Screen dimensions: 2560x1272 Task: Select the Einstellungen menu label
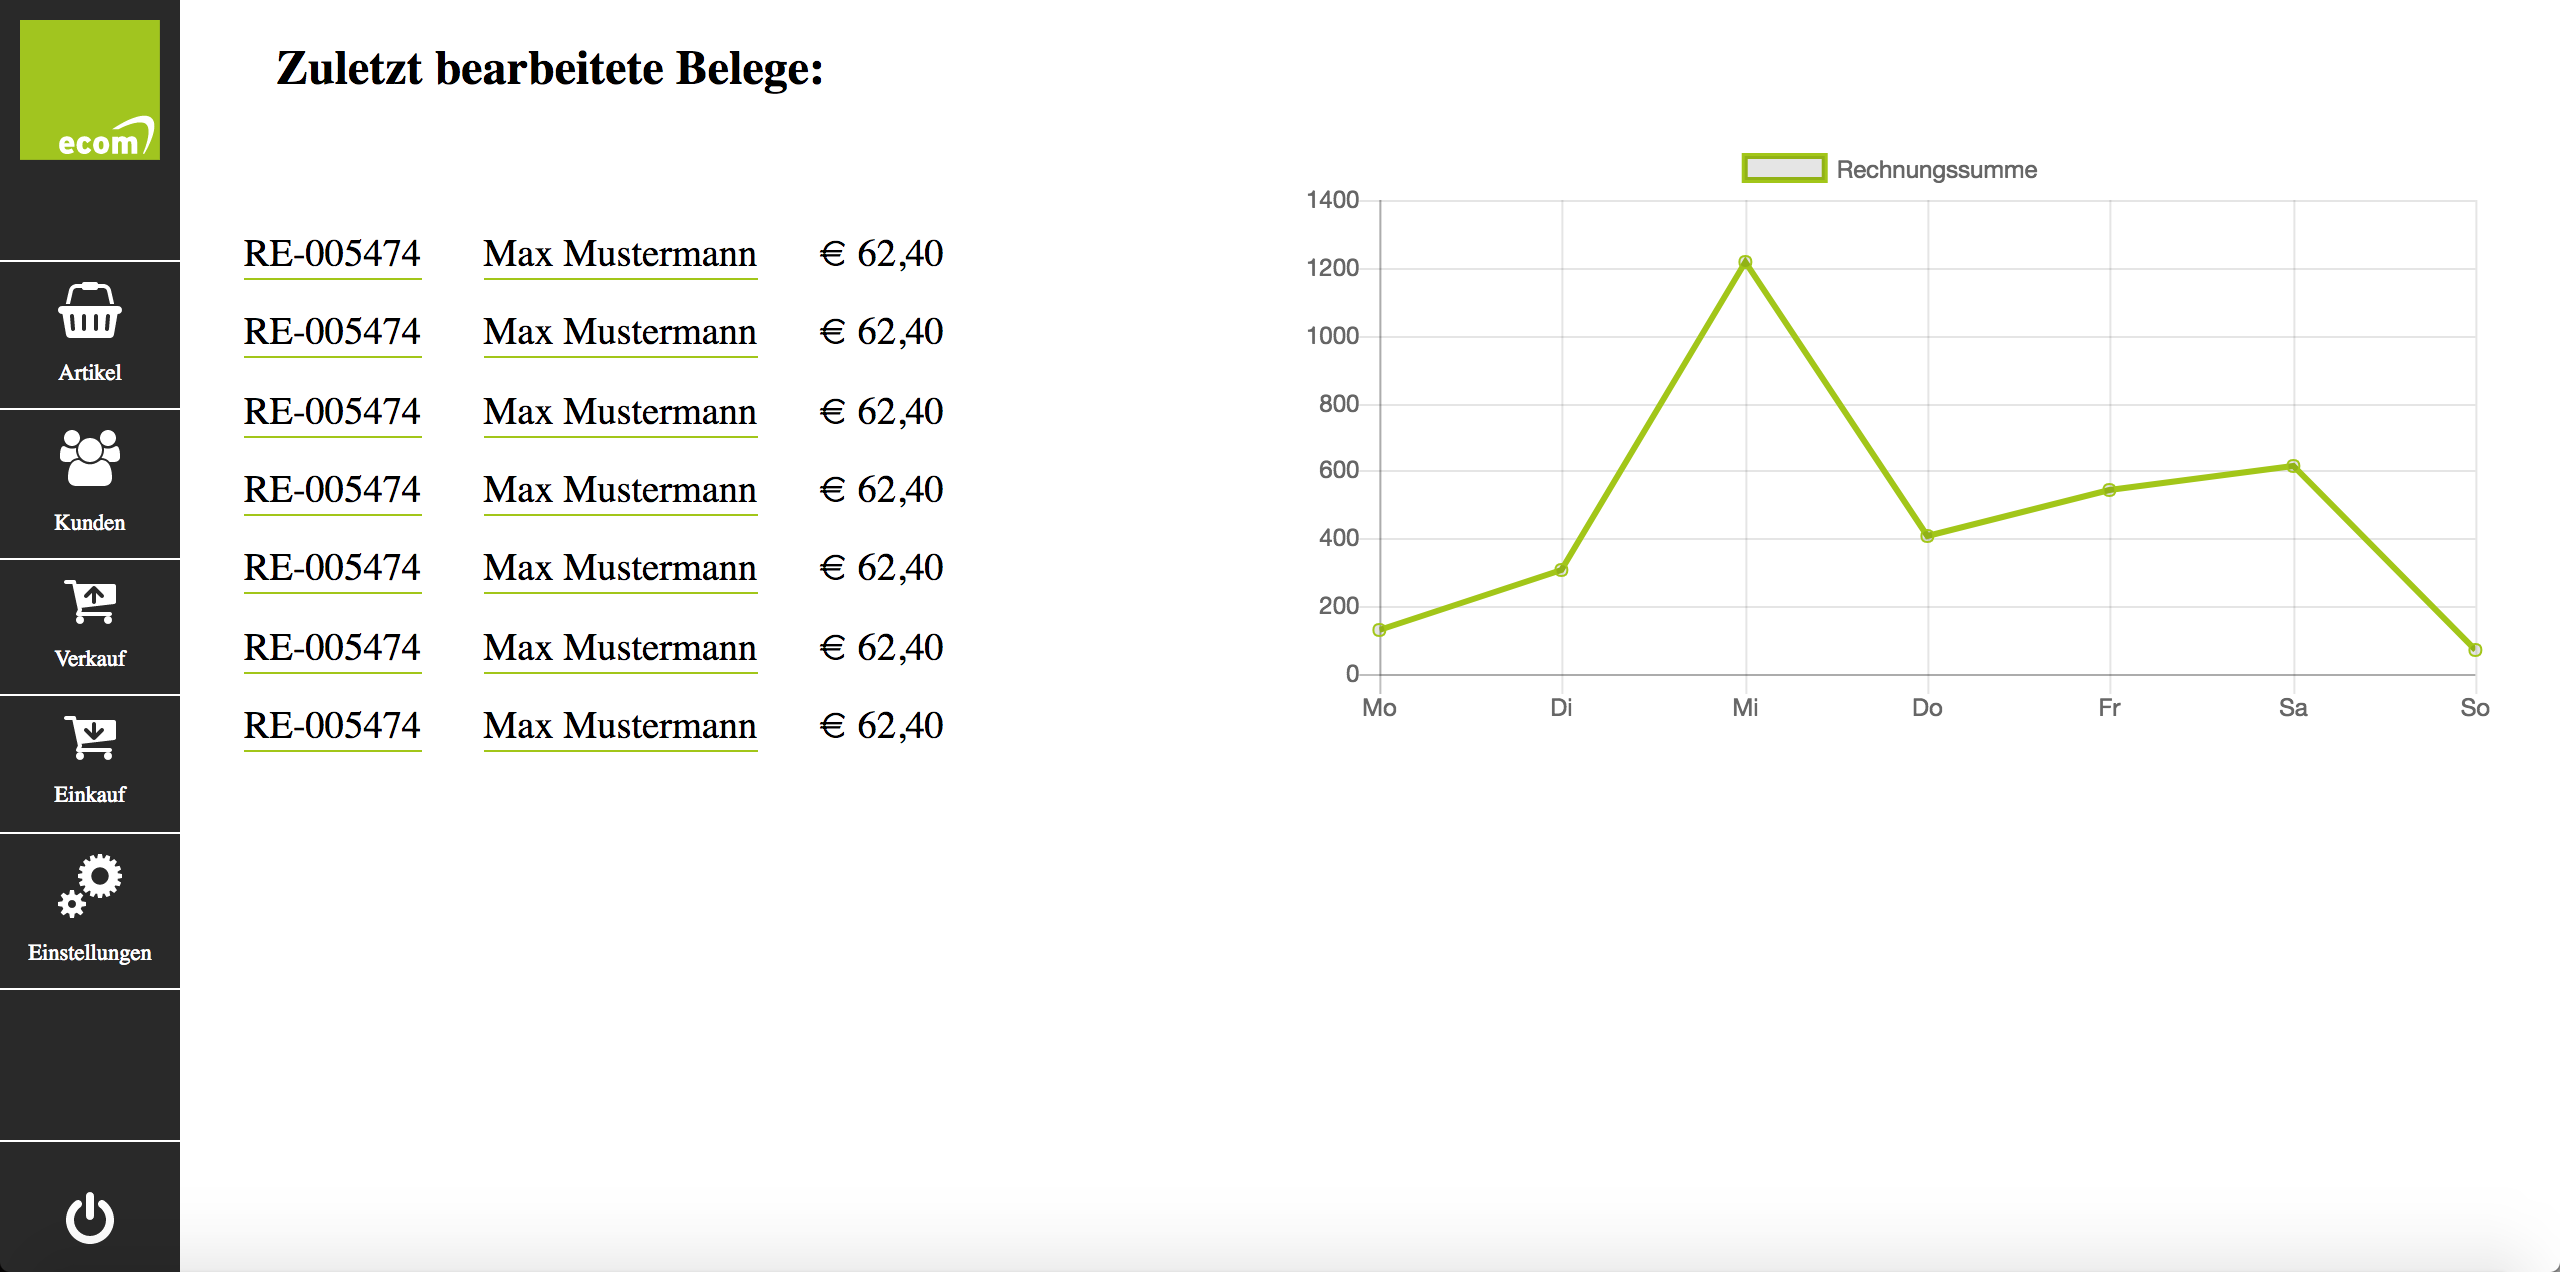(x=90, y=953)
